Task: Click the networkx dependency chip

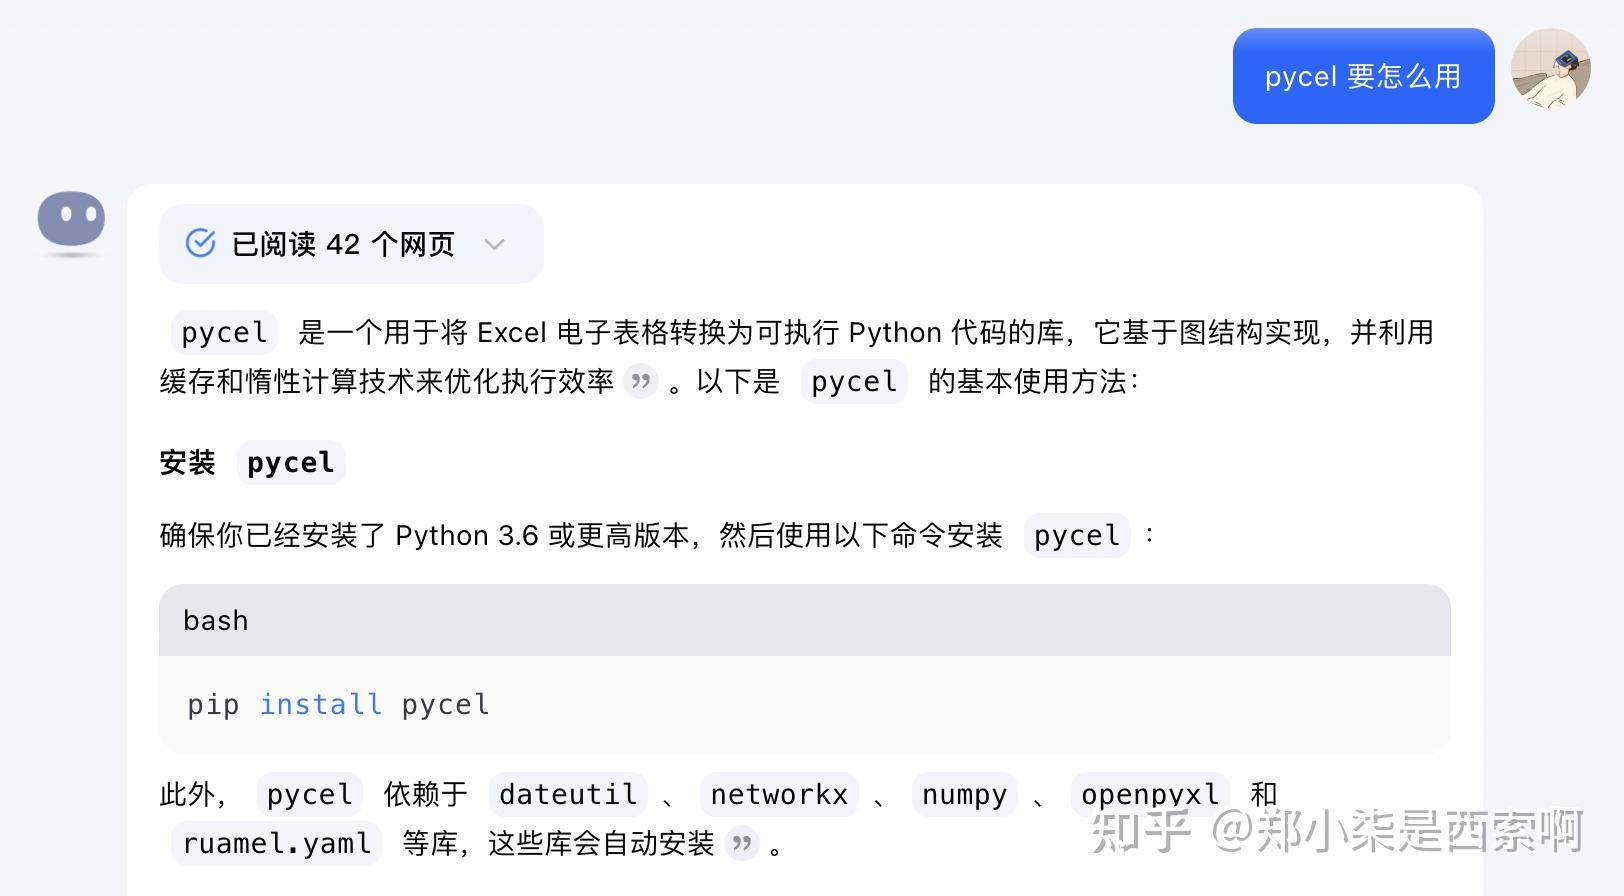Action: 778,793
